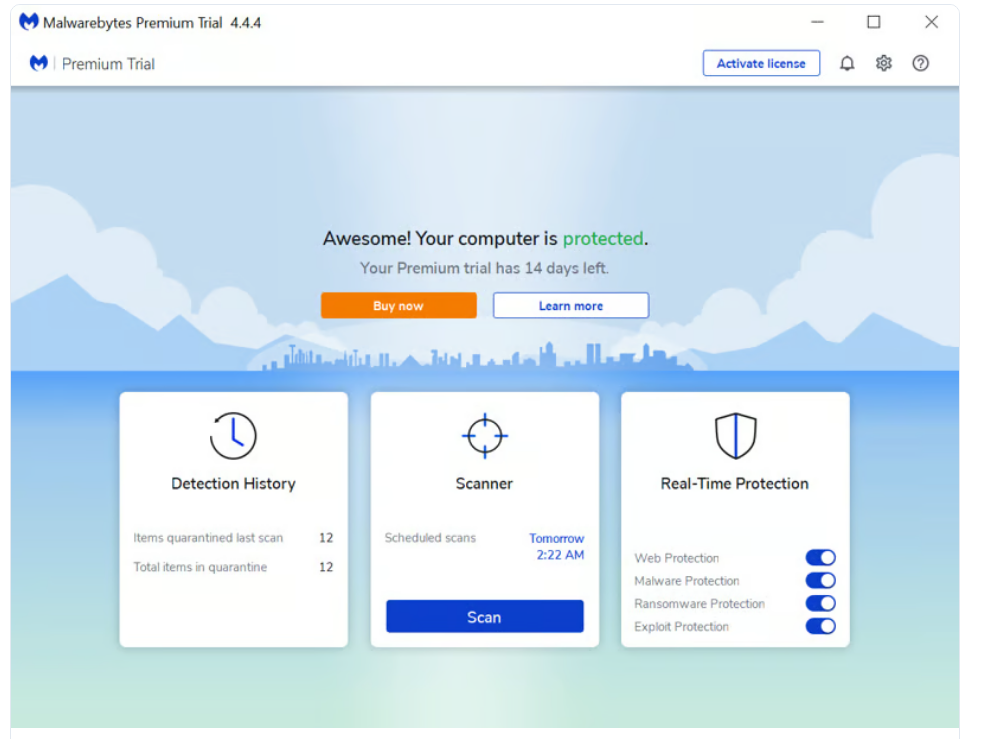Click the Scanner crosshair icon
This screenshot has height=739, width=983.
click(484, 436)
